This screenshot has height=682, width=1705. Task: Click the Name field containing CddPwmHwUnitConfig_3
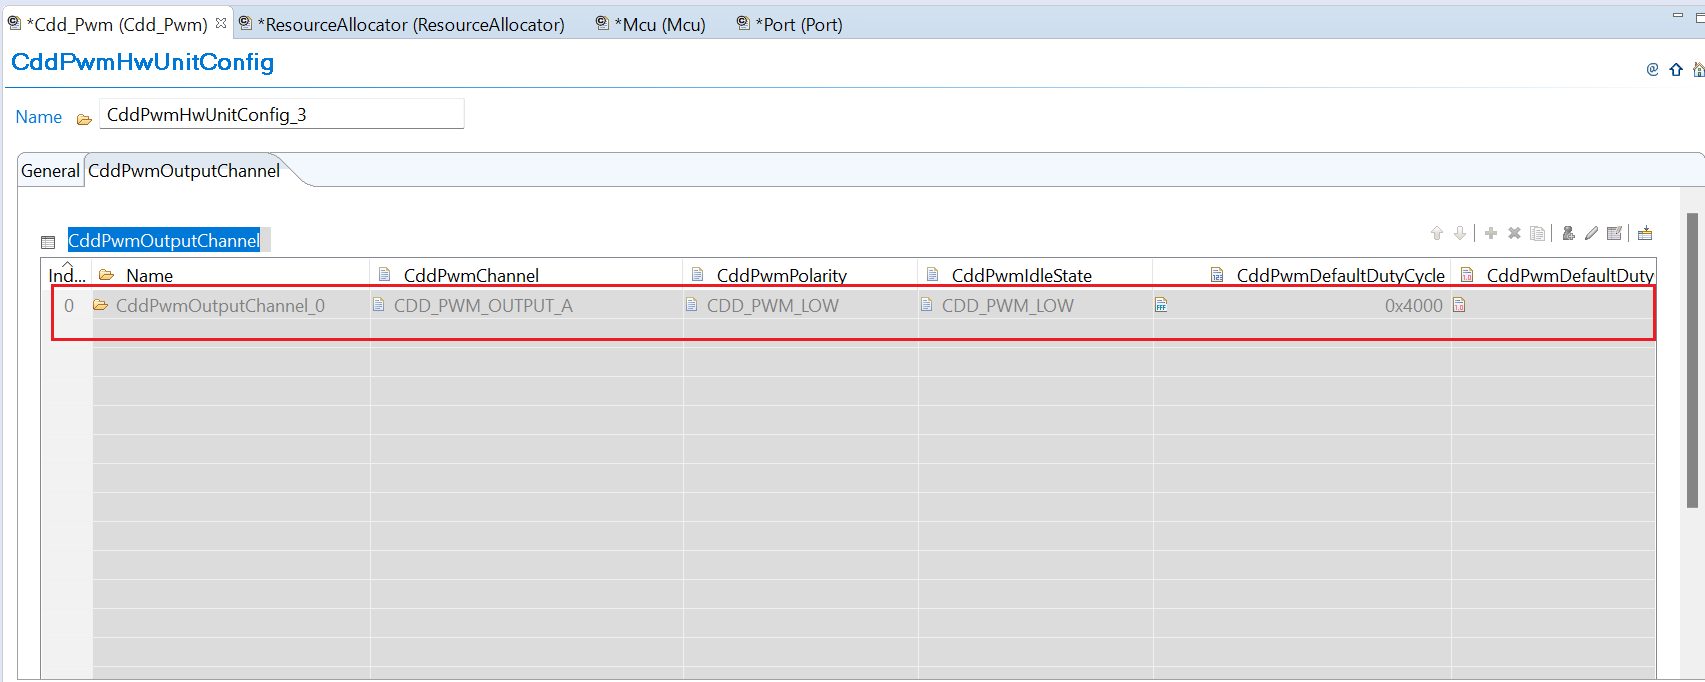point(282,114)
